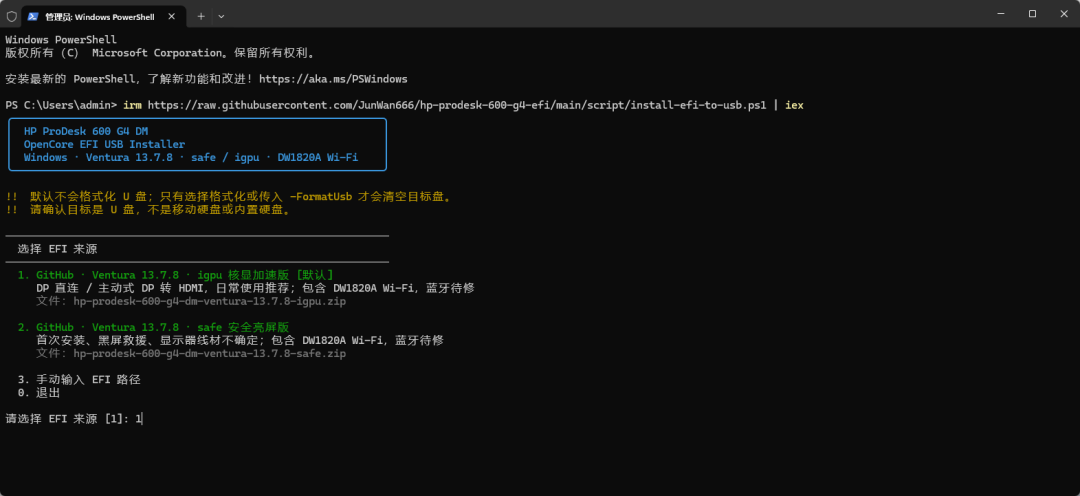This screenshot has height=496, width=1080.
Task: Click the 'Windows · Ventura 13.7.8 · safe / igpu' line
Action: (x=191, y=158)
